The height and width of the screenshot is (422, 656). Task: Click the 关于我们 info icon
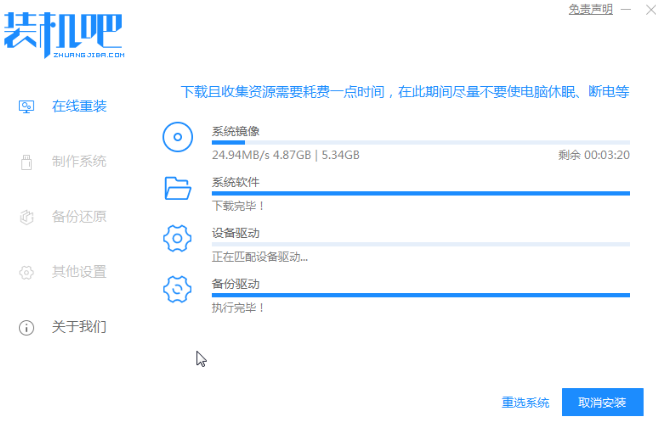(27, 327)
